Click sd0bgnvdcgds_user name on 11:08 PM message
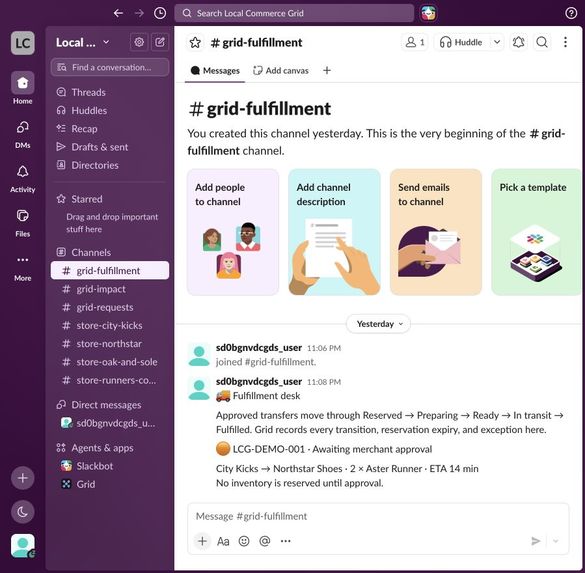This screenshot has width=585, height=573. (x=259, y=382)
